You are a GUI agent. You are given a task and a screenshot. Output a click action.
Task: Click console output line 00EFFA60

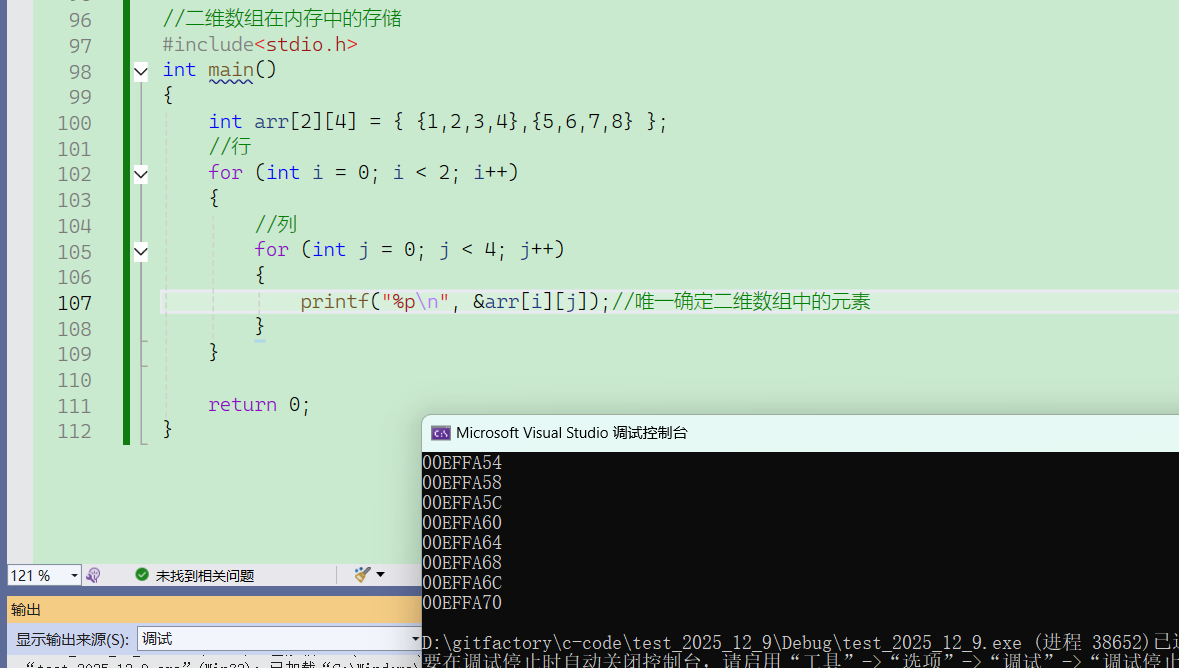click(462, 523)
